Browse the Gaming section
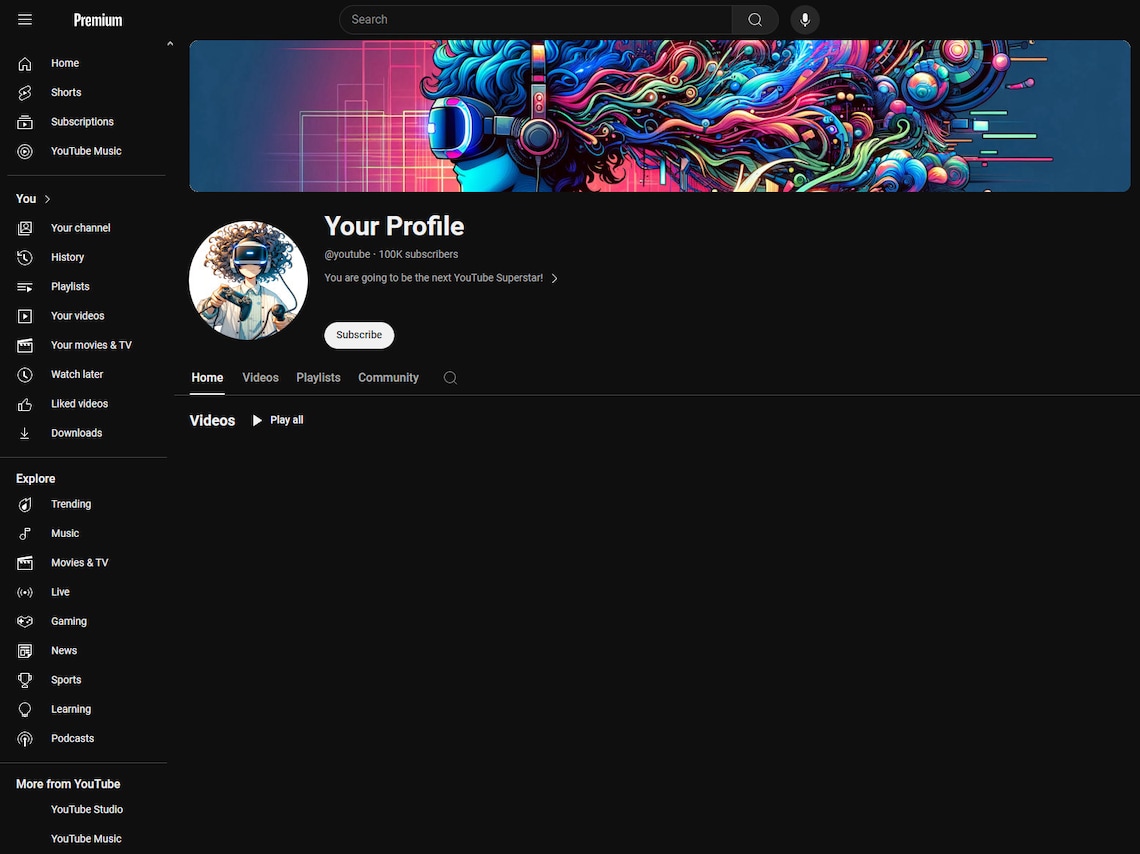 pyautogui.click(x=68, y=621)
